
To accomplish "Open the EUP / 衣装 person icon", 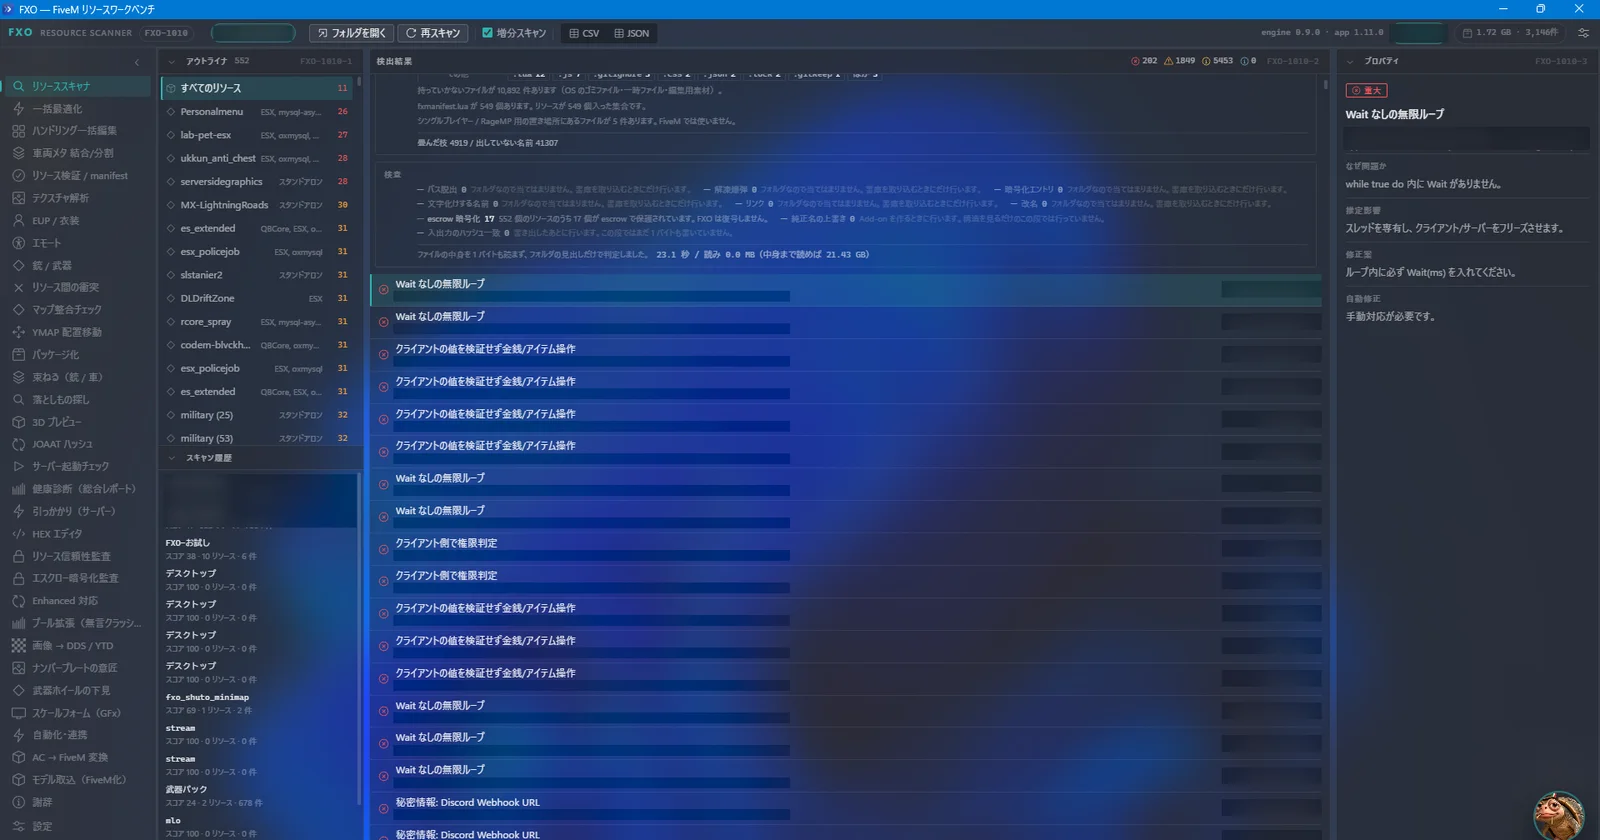I will pyautogui.click(x=18, y=220).
